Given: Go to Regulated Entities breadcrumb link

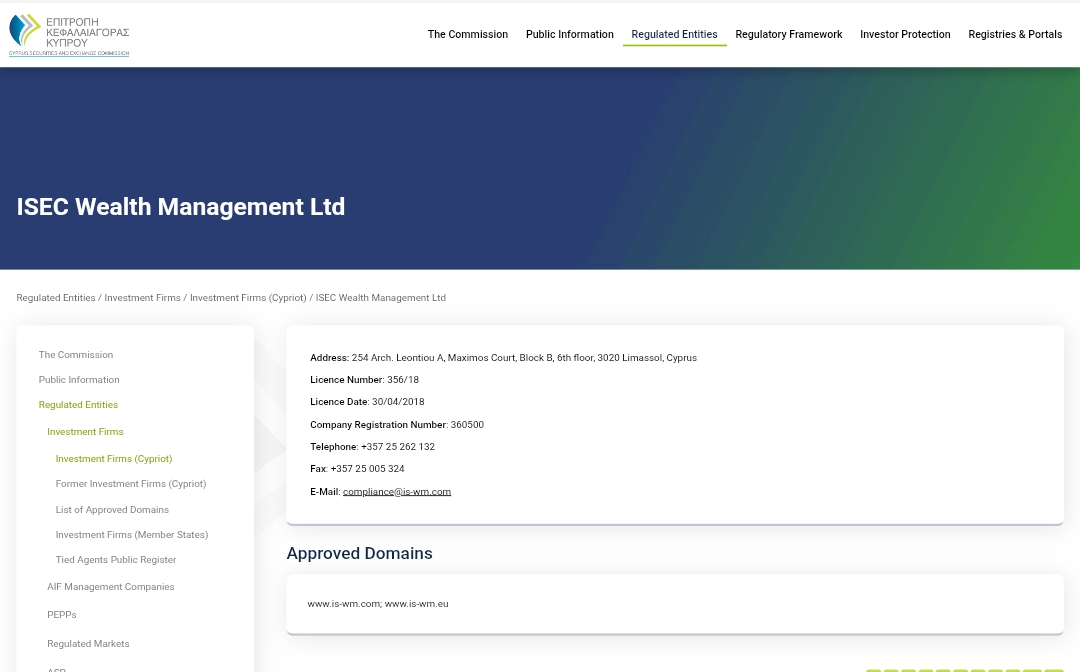Looking at the screenshot, I should point(56,298).
